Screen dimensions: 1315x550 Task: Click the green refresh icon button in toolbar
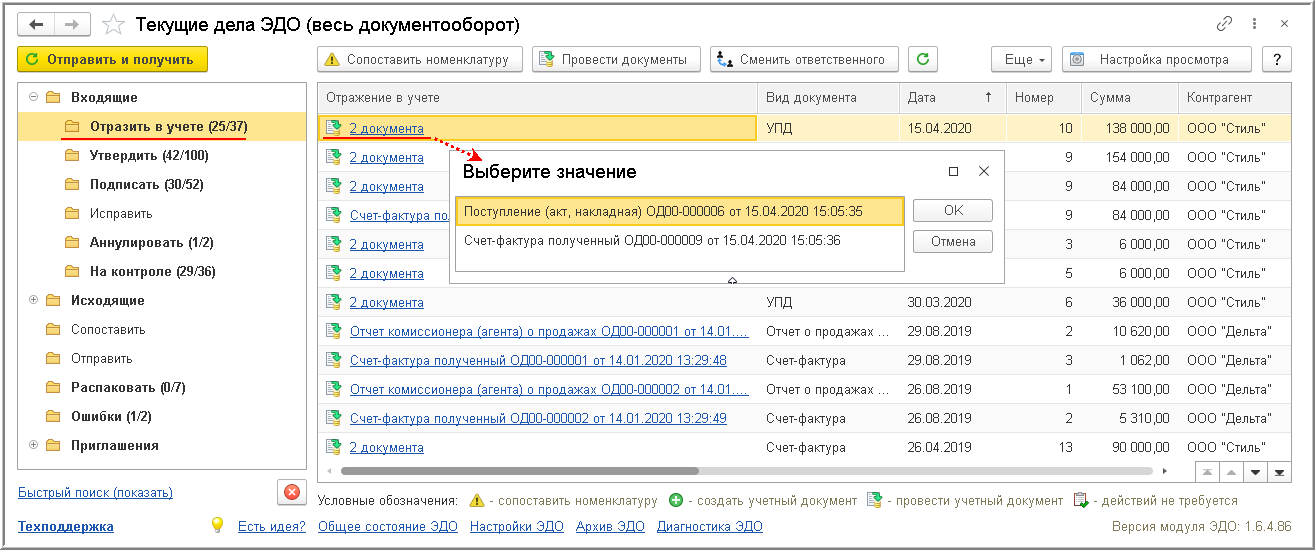tap(922, 59)
